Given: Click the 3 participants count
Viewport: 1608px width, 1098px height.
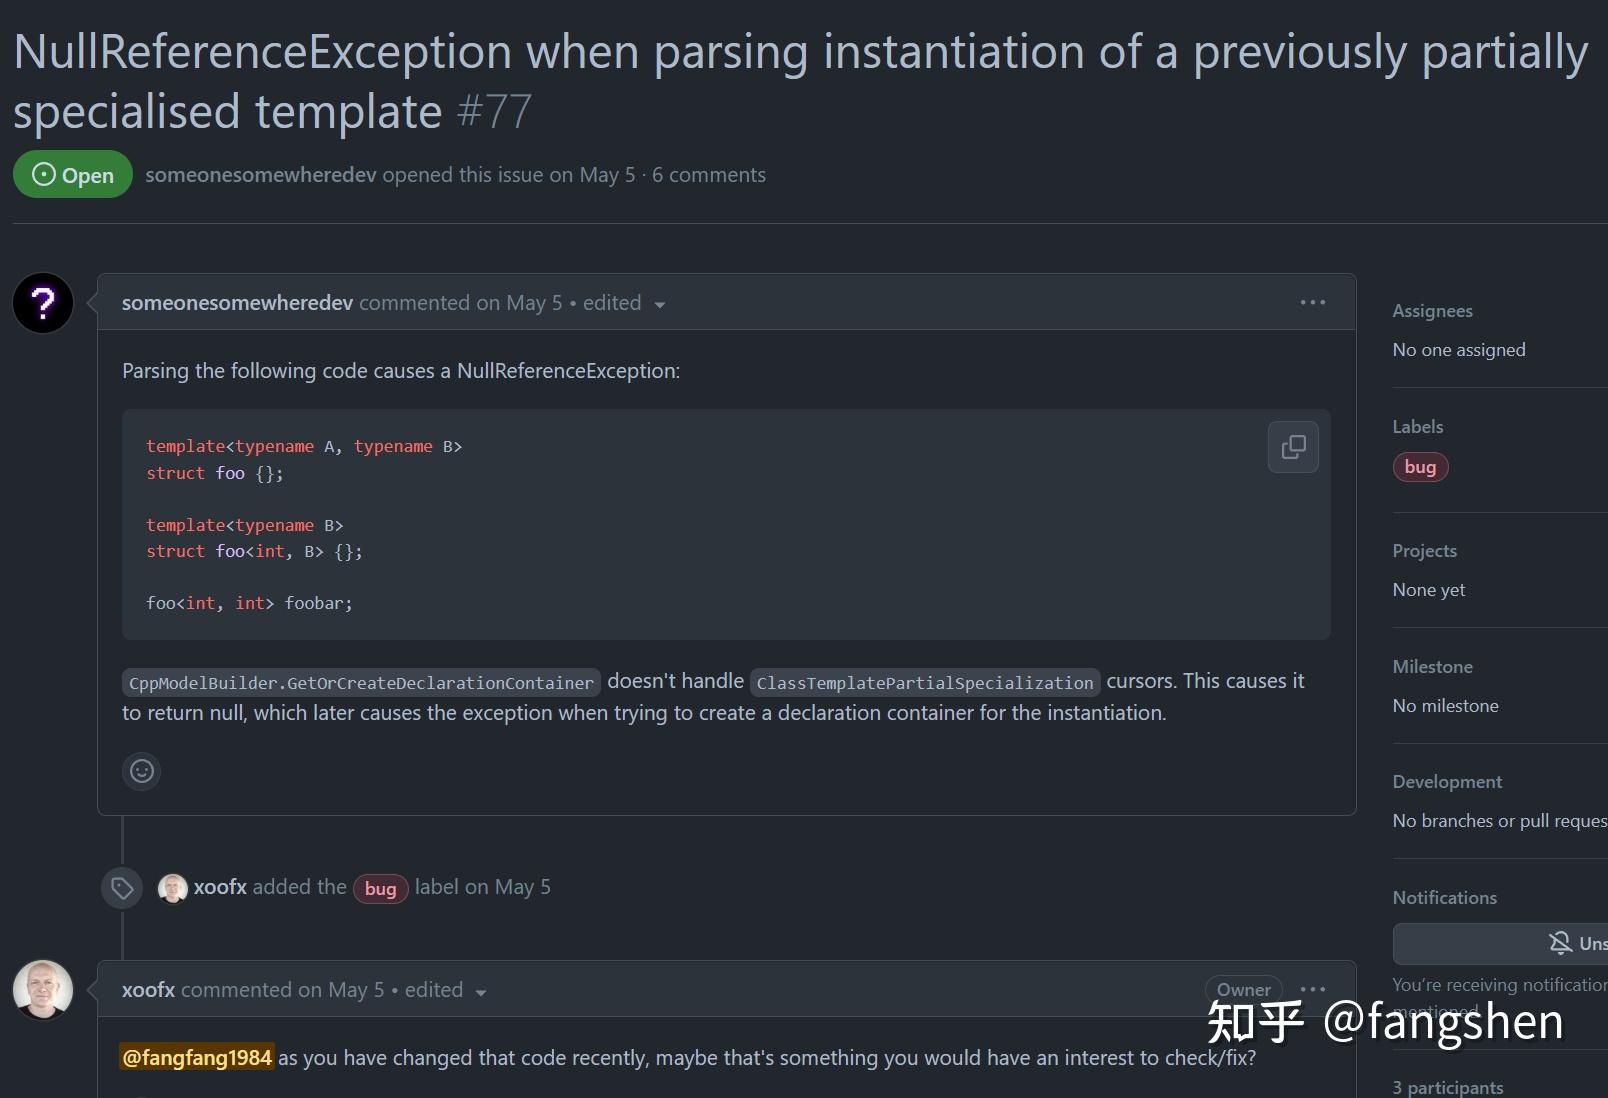Looking at the screenshot, I should click(1447, 1087).
